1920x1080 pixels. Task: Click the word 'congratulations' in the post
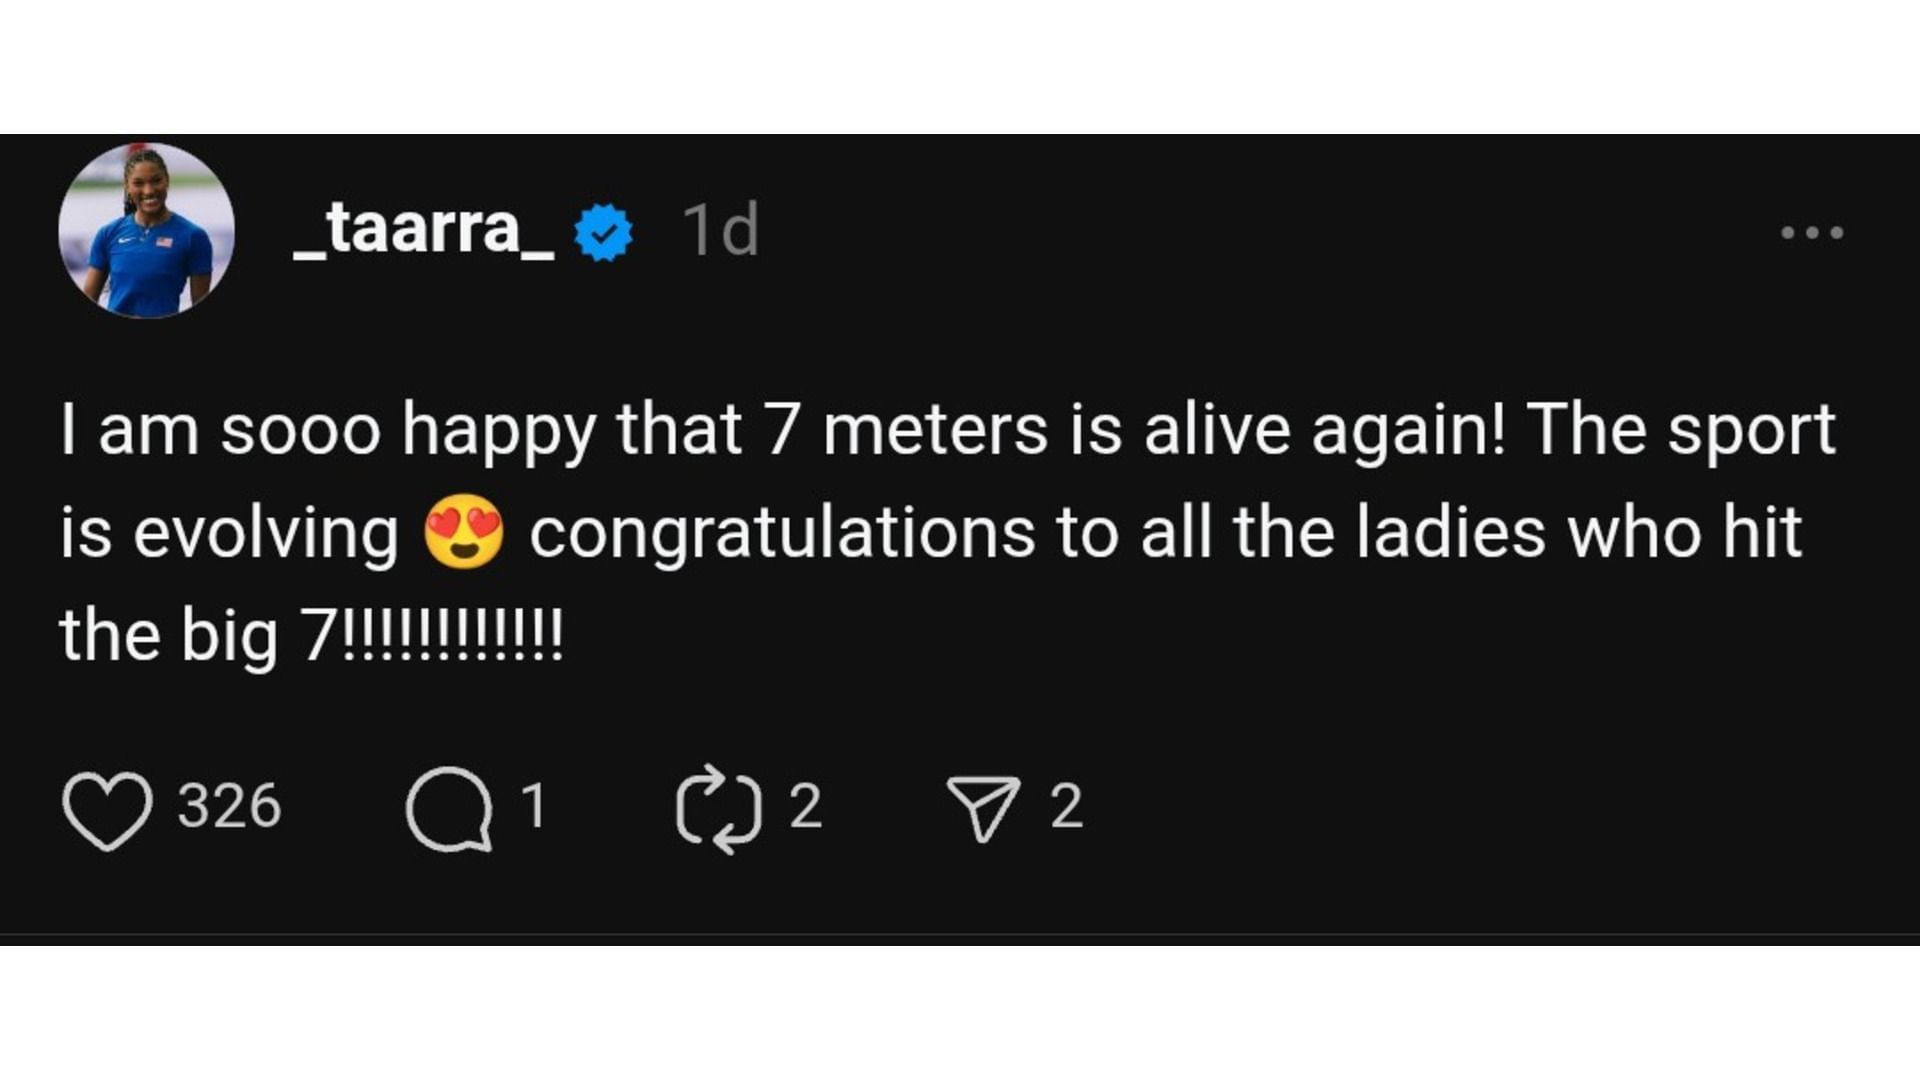[x=782, y=532]
